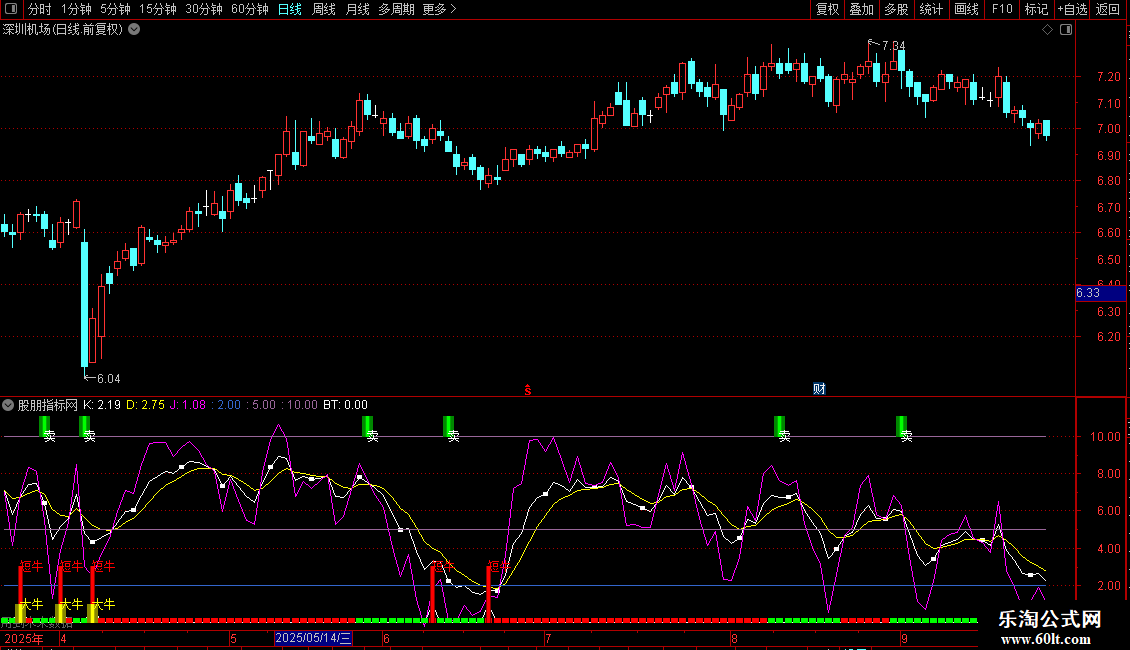Add stock via +自选 button
This screenshot has height=650, width=1130.
1072,10
